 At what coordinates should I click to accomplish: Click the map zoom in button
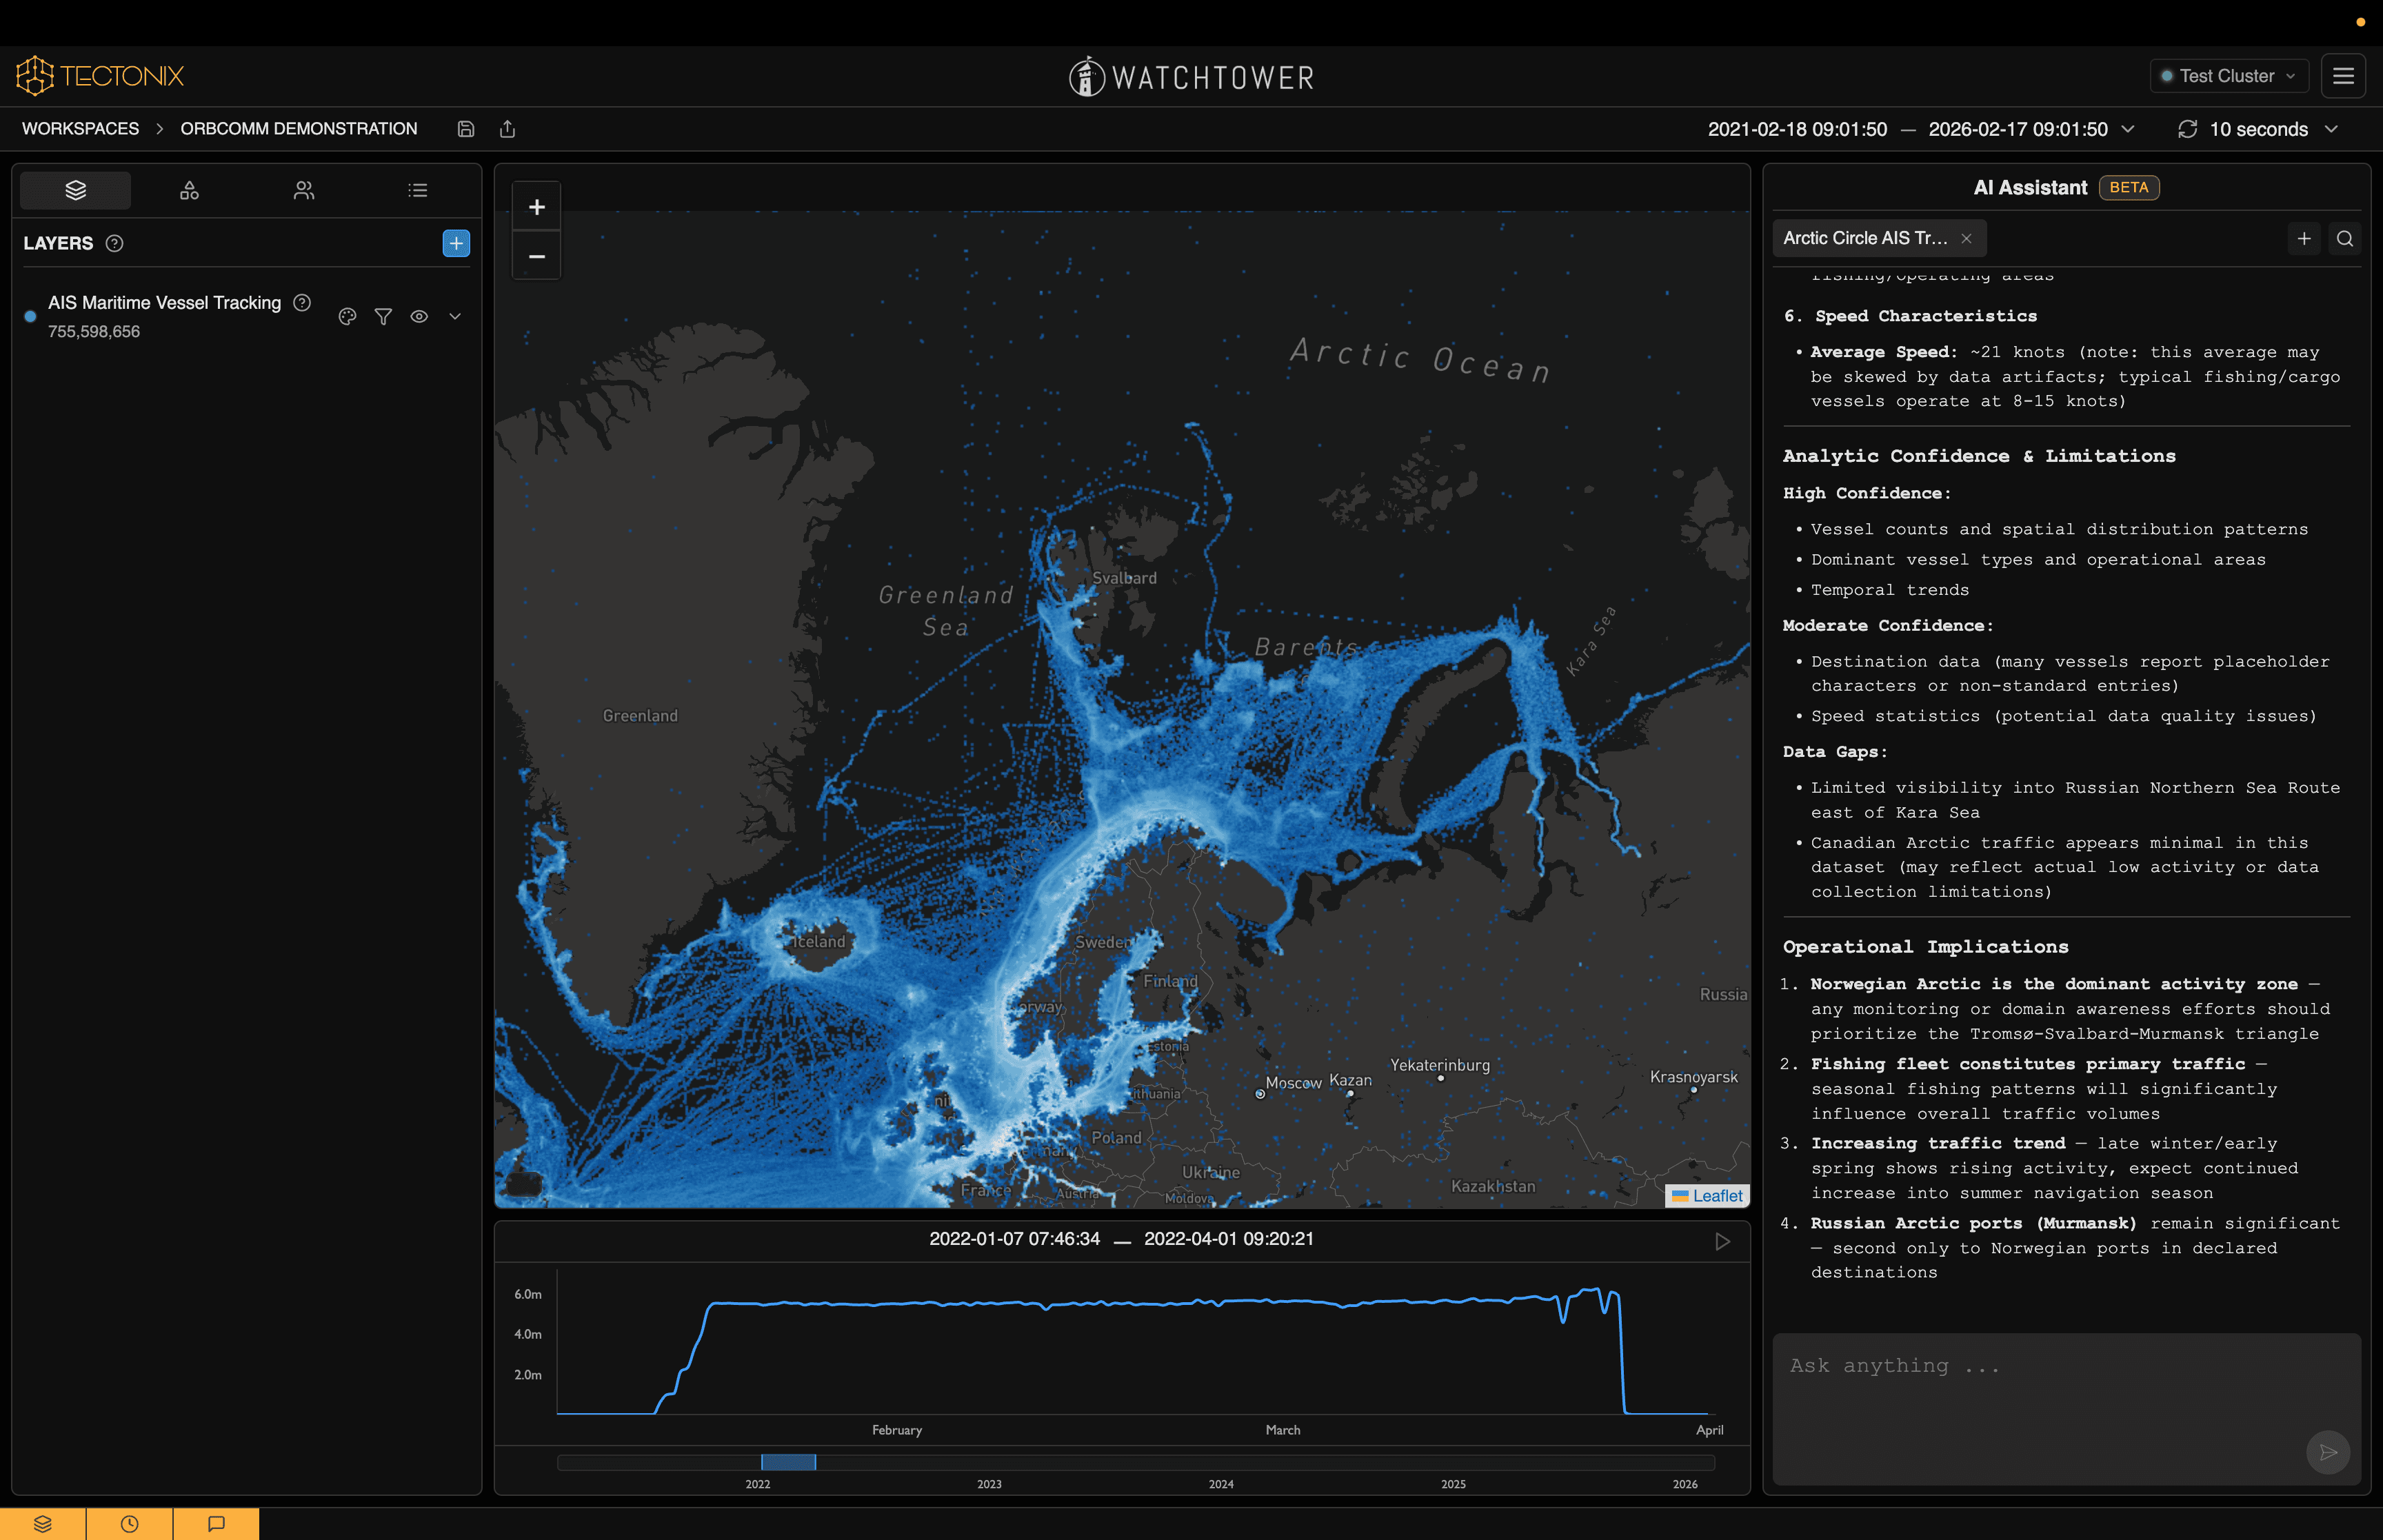537,207
